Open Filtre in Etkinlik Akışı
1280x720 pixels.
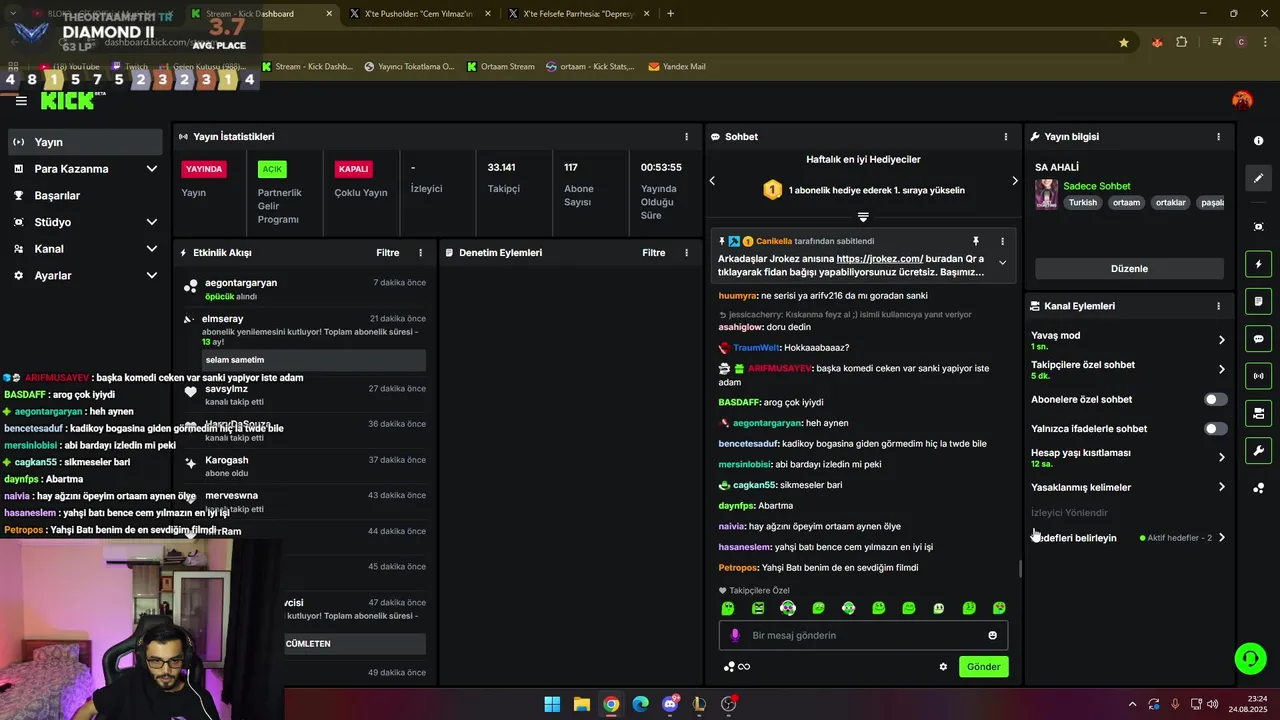click(x=388, y=253)
